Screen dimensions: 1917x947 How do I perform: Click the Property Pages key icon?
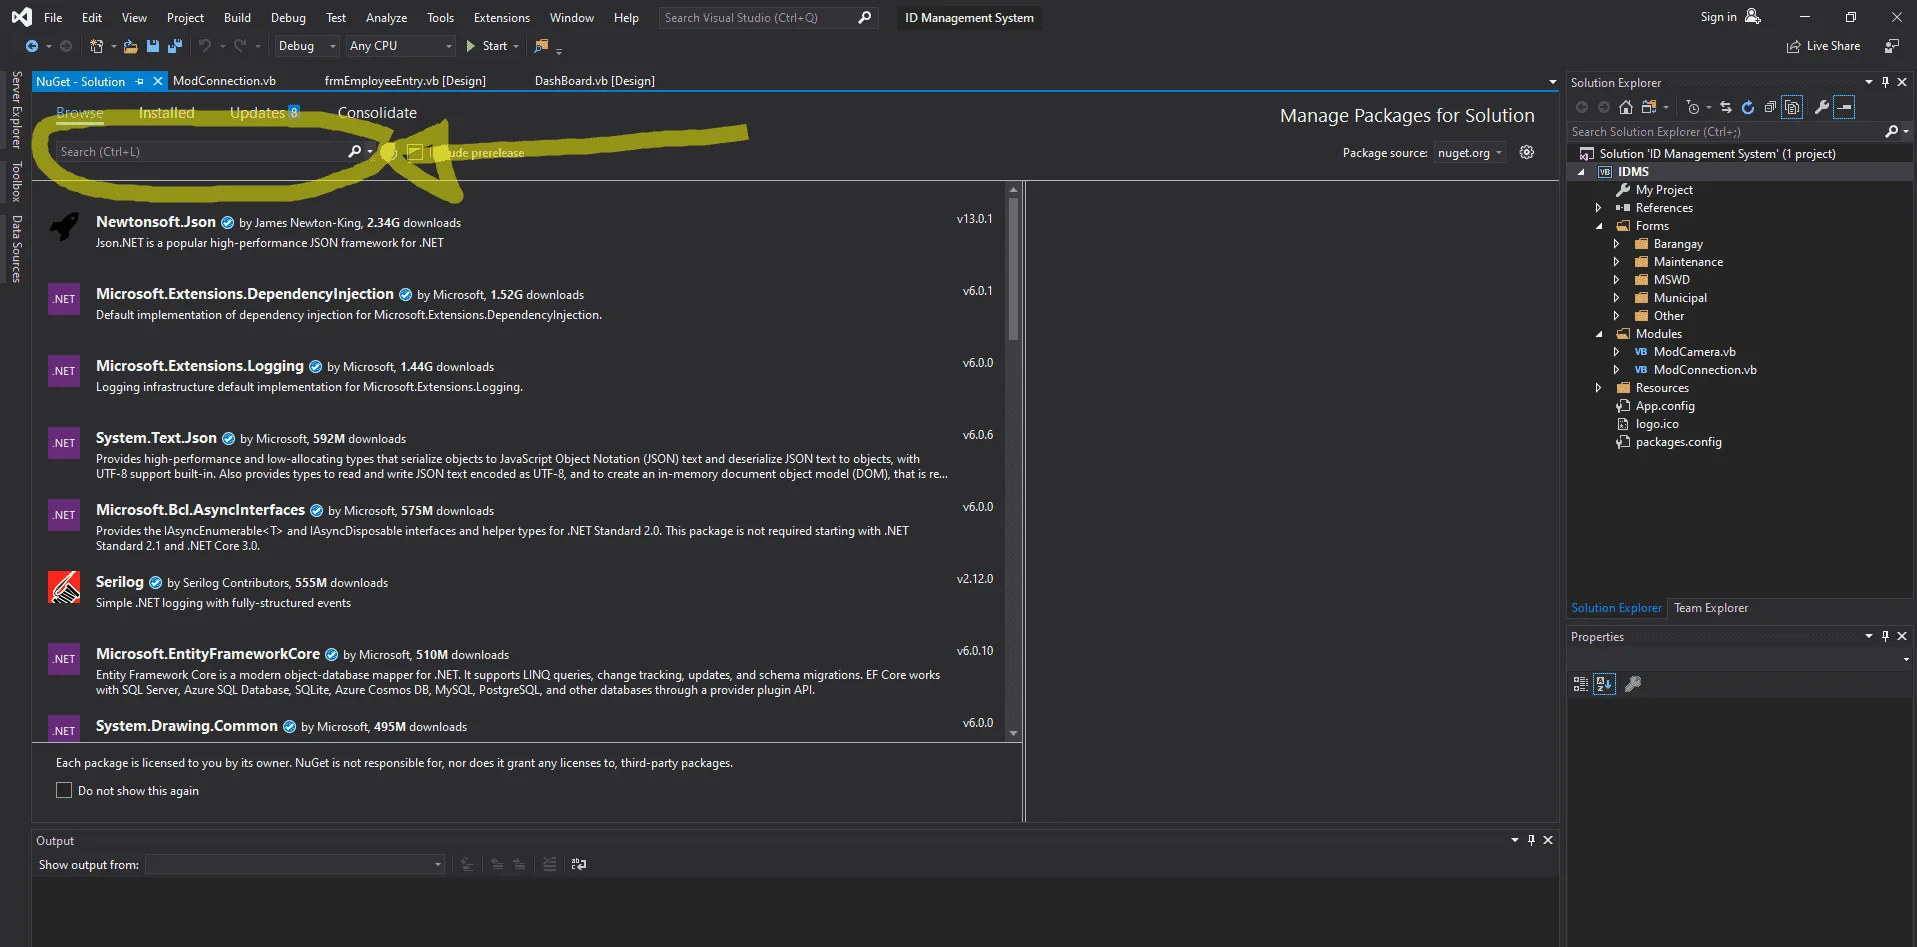pyautogui.click(x=1633, y=684)
